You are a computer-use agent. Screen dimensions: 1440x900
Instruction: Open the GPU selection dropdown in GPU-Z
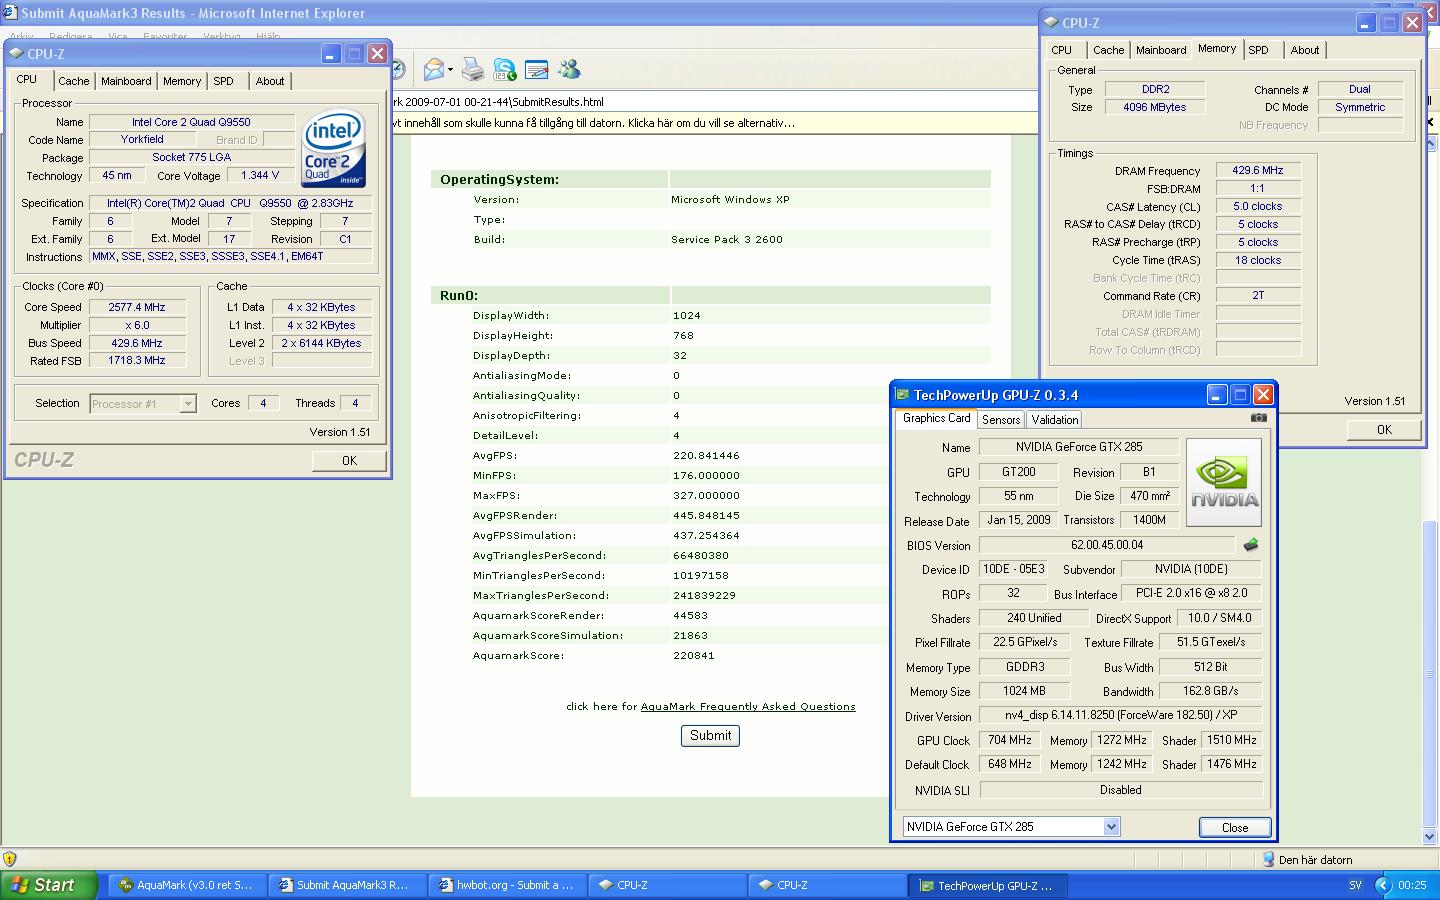click(x=1111, y=827)
